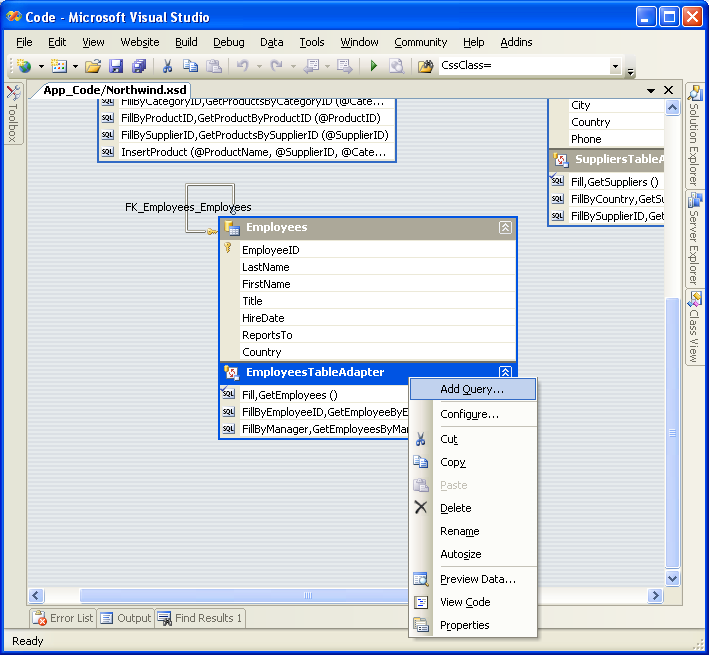
Task: Select Configure in the context menu
Action: 469,414
